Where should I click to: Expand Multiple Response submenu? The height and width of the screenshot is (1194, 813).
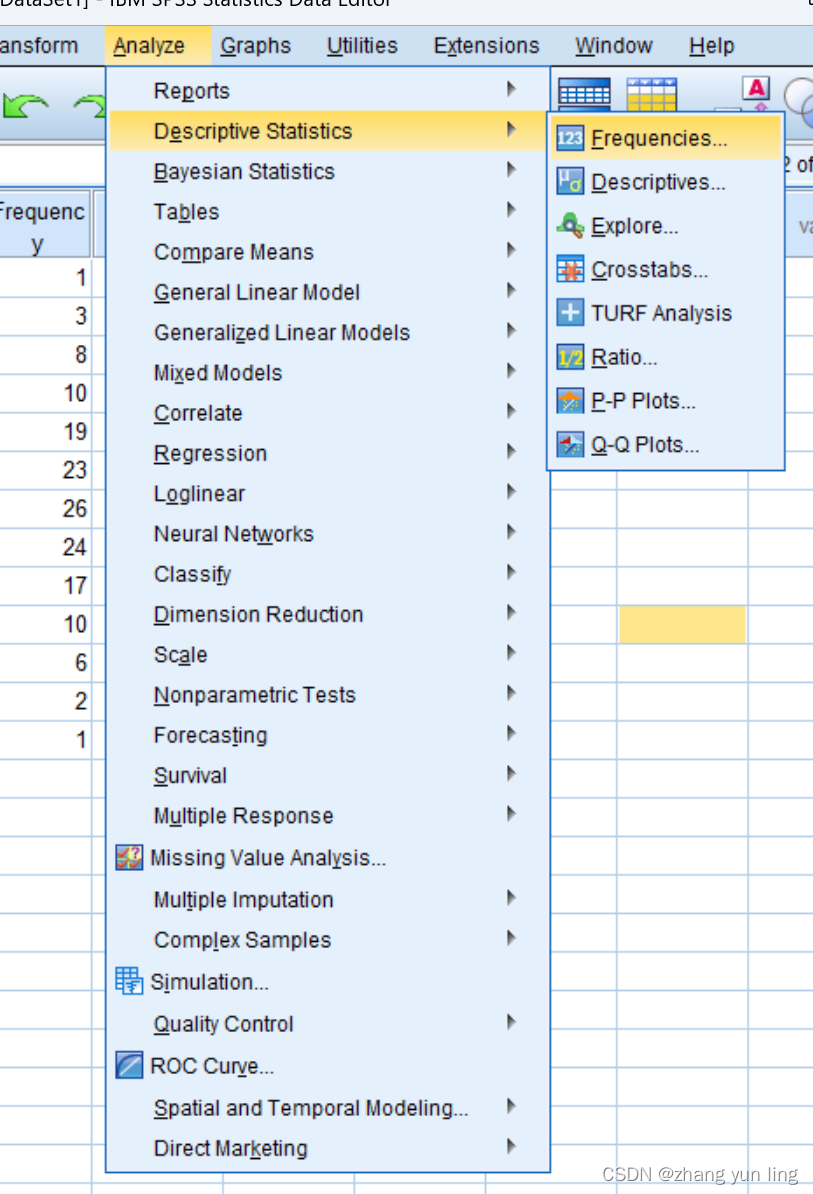point(329,816)
